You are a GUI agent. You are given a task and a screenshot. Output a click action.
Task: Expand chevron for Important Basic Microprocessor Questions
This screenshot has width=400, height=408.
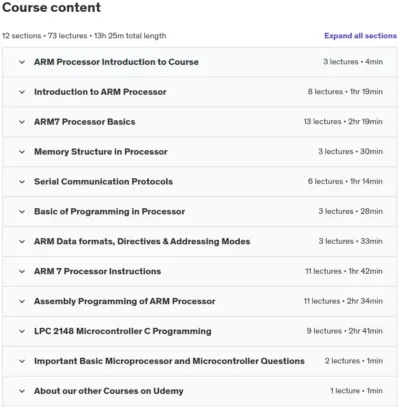click(22, 361)
